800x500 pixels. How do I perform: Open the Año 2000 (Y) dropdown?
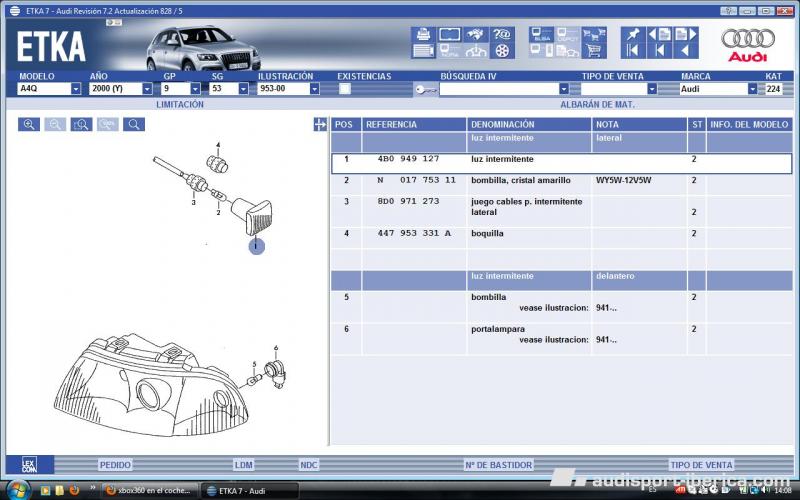pyautogui.click(x=147, y=89)
